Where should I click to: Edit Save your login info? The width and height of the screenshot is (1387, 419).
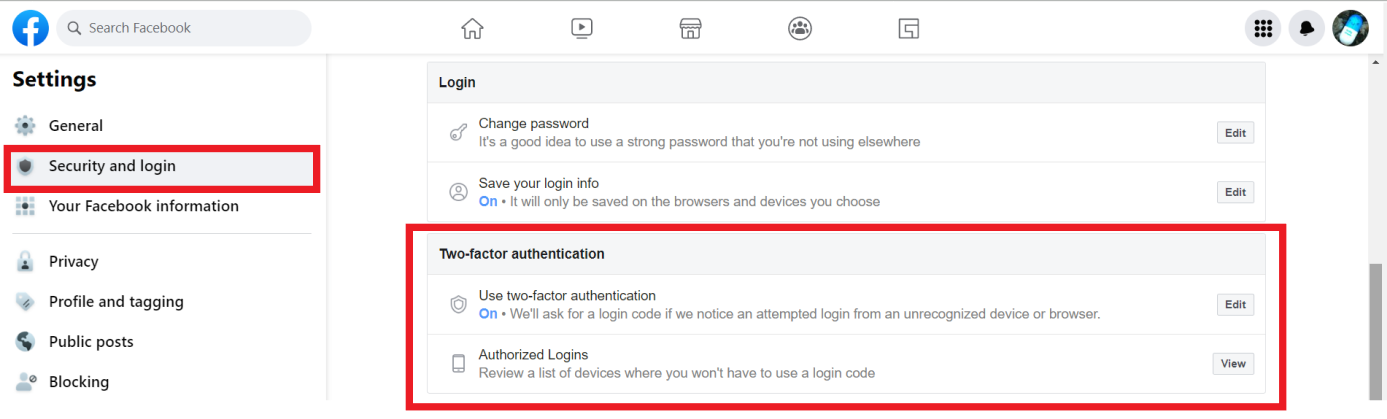(1235, 192)
